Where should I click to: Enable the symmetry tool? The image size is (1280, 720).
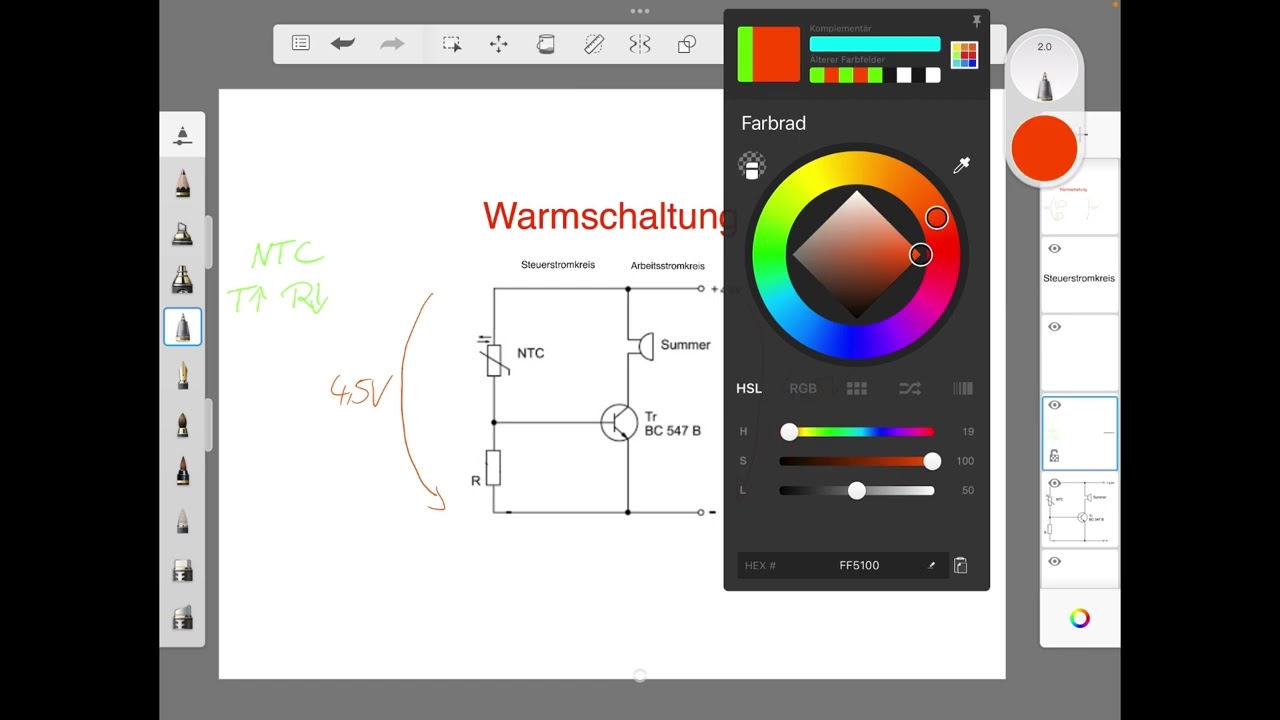coord(640,44)
